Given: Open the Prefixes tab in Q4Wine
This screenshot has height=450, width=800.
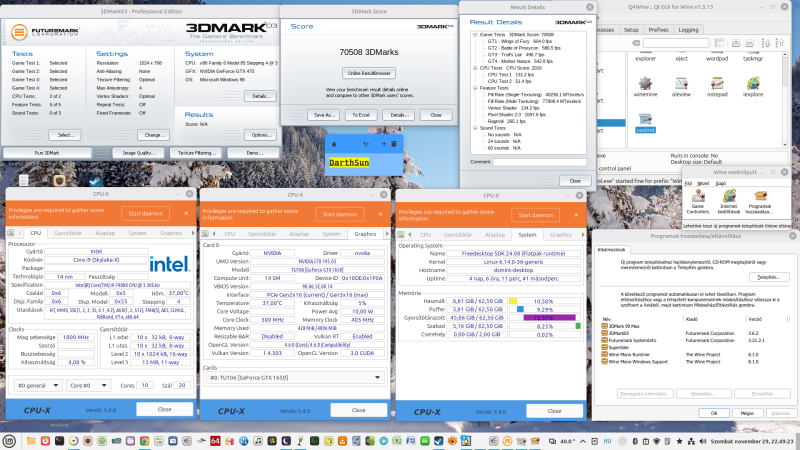Looking at the screenshot, I should tap(658, 30).
